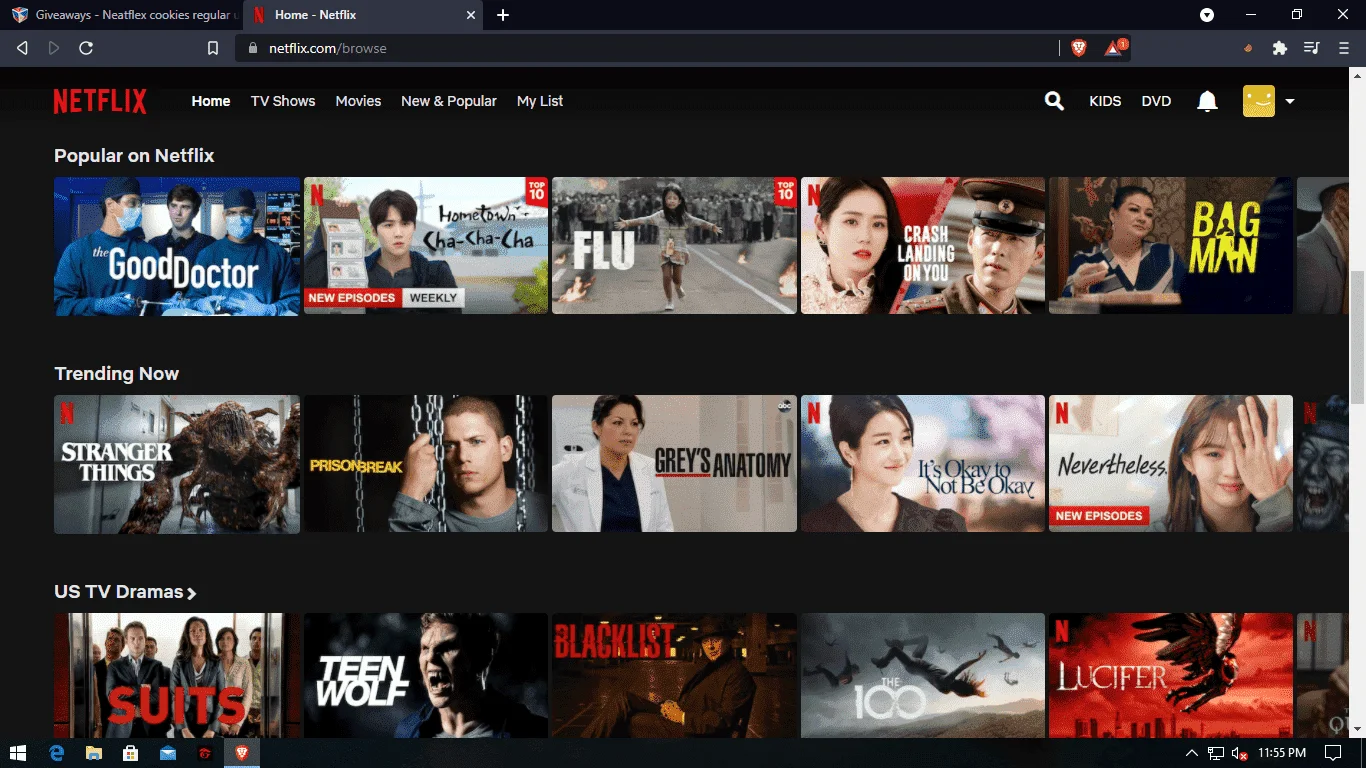This screenshot has width=1366, height=768.
Task: Open the Flu movie thumbnail
Action: pos(674,246)
